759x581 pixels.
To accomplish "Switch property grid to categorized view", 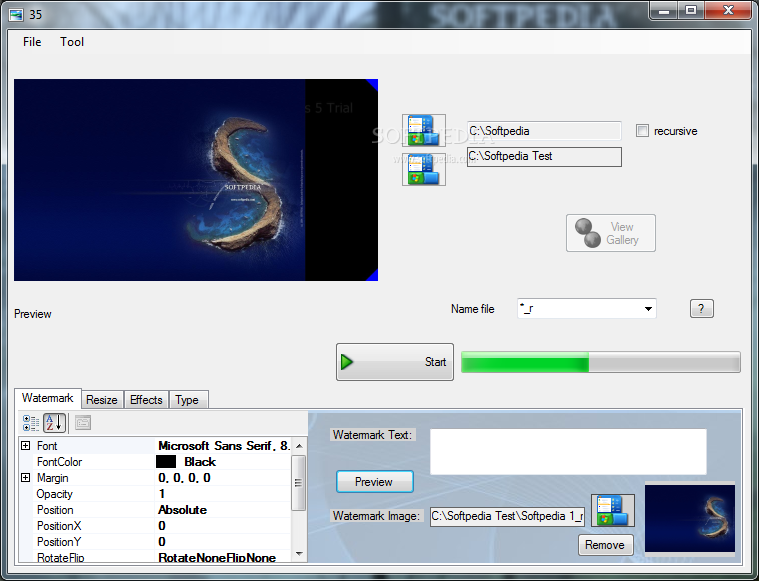I will click(x=31, y=423).
